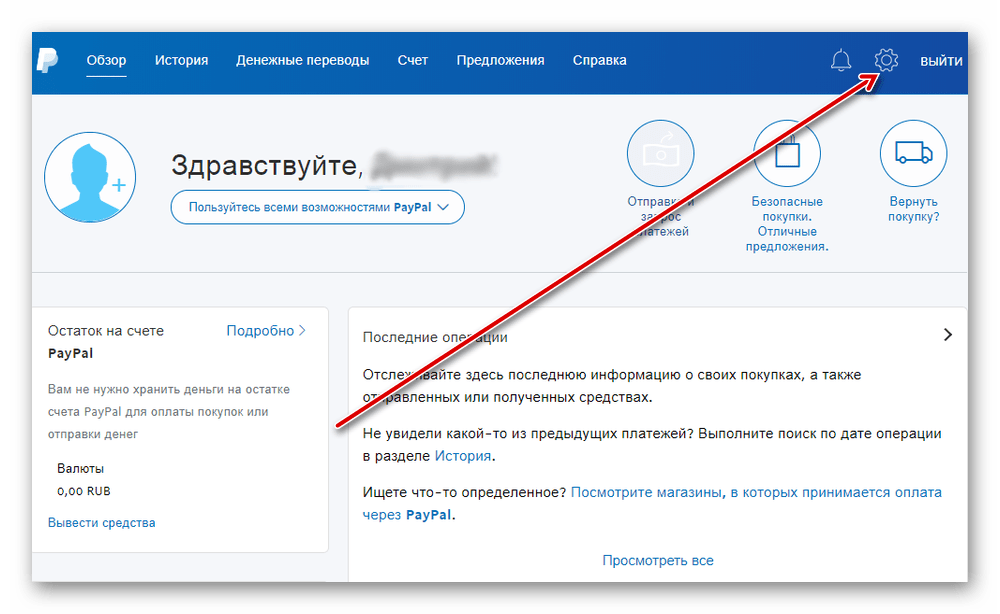Click the 'Вернуть покупку?' label

click(913, 209)
